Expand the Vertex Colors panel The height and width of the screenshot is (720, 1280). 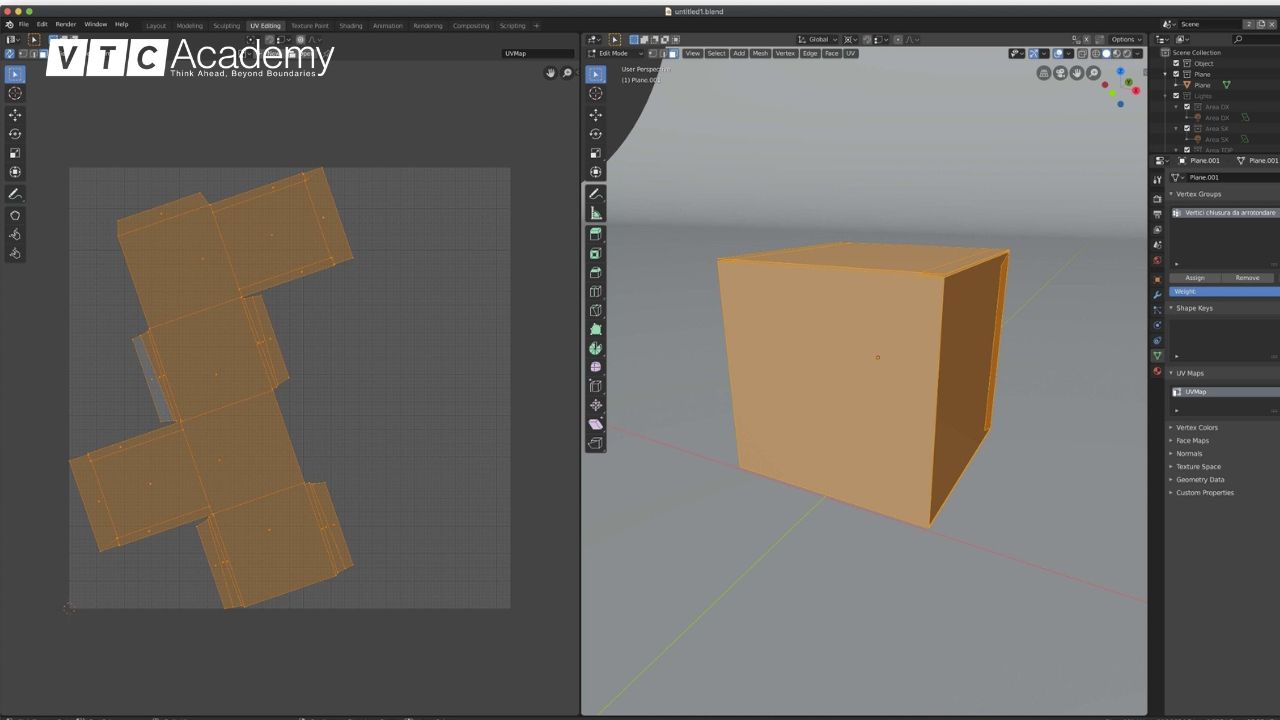tap(1196, 427)
